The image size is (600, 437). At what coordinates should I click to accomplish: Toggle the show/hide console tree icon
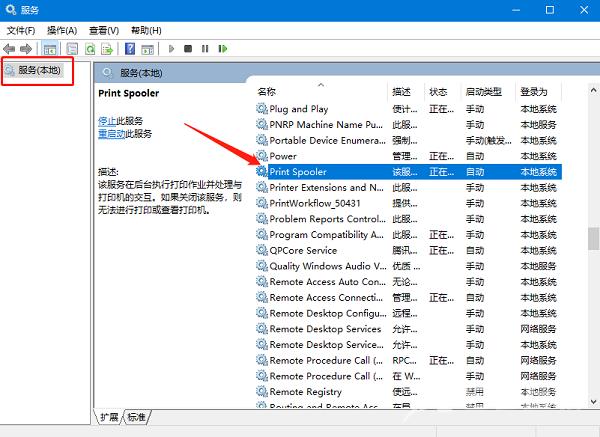coord(50,49)
